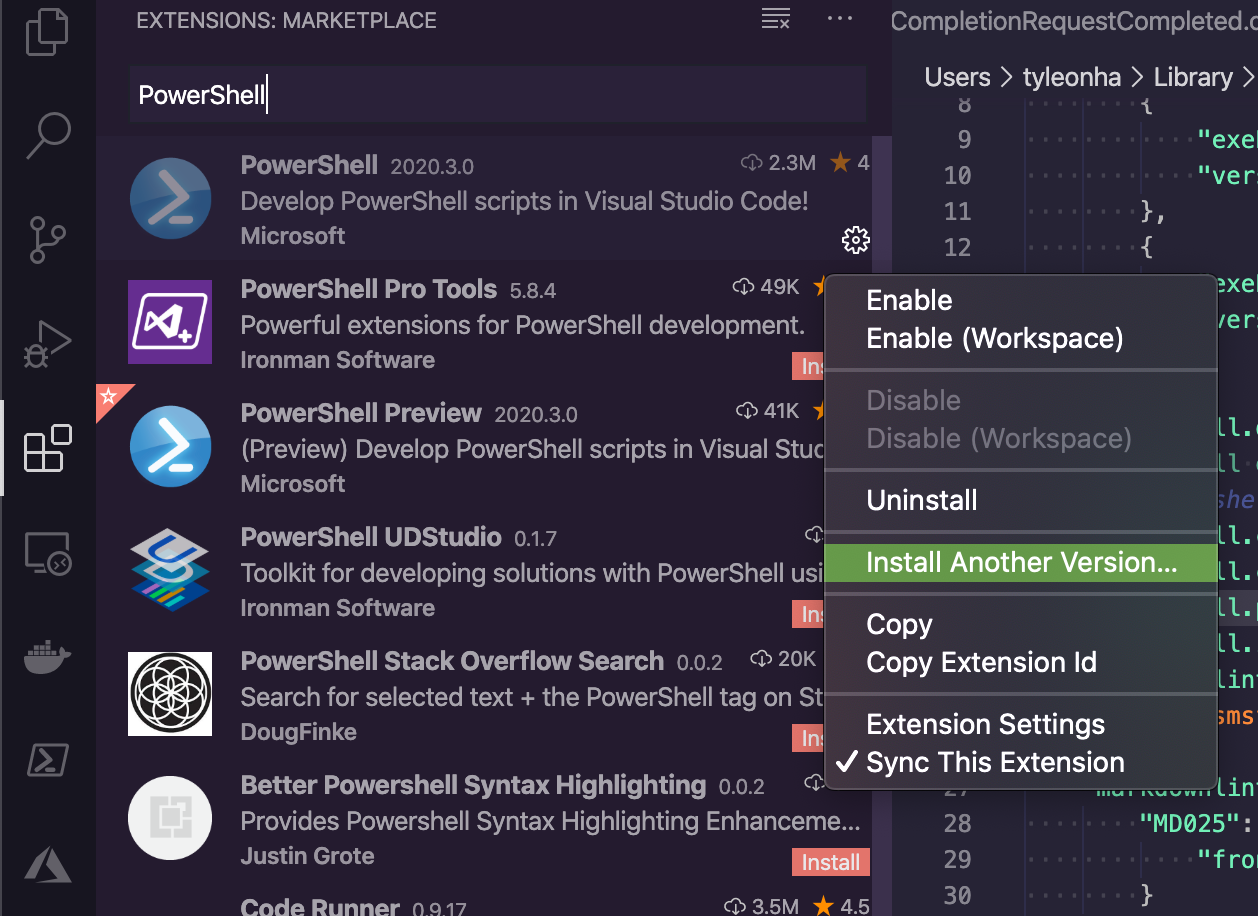Toggle Sync This Extension in context menu
Screen dimensions: 1258x916
[x=1020, y=763]
